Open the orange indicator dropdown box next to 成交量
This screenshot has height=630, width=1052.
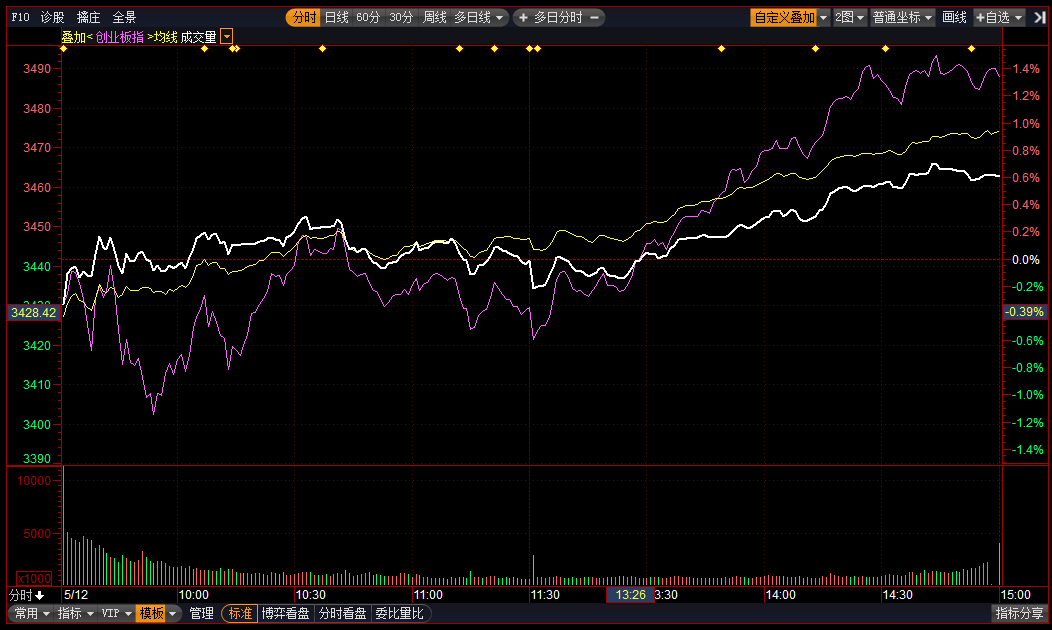[x=226, y=37]
